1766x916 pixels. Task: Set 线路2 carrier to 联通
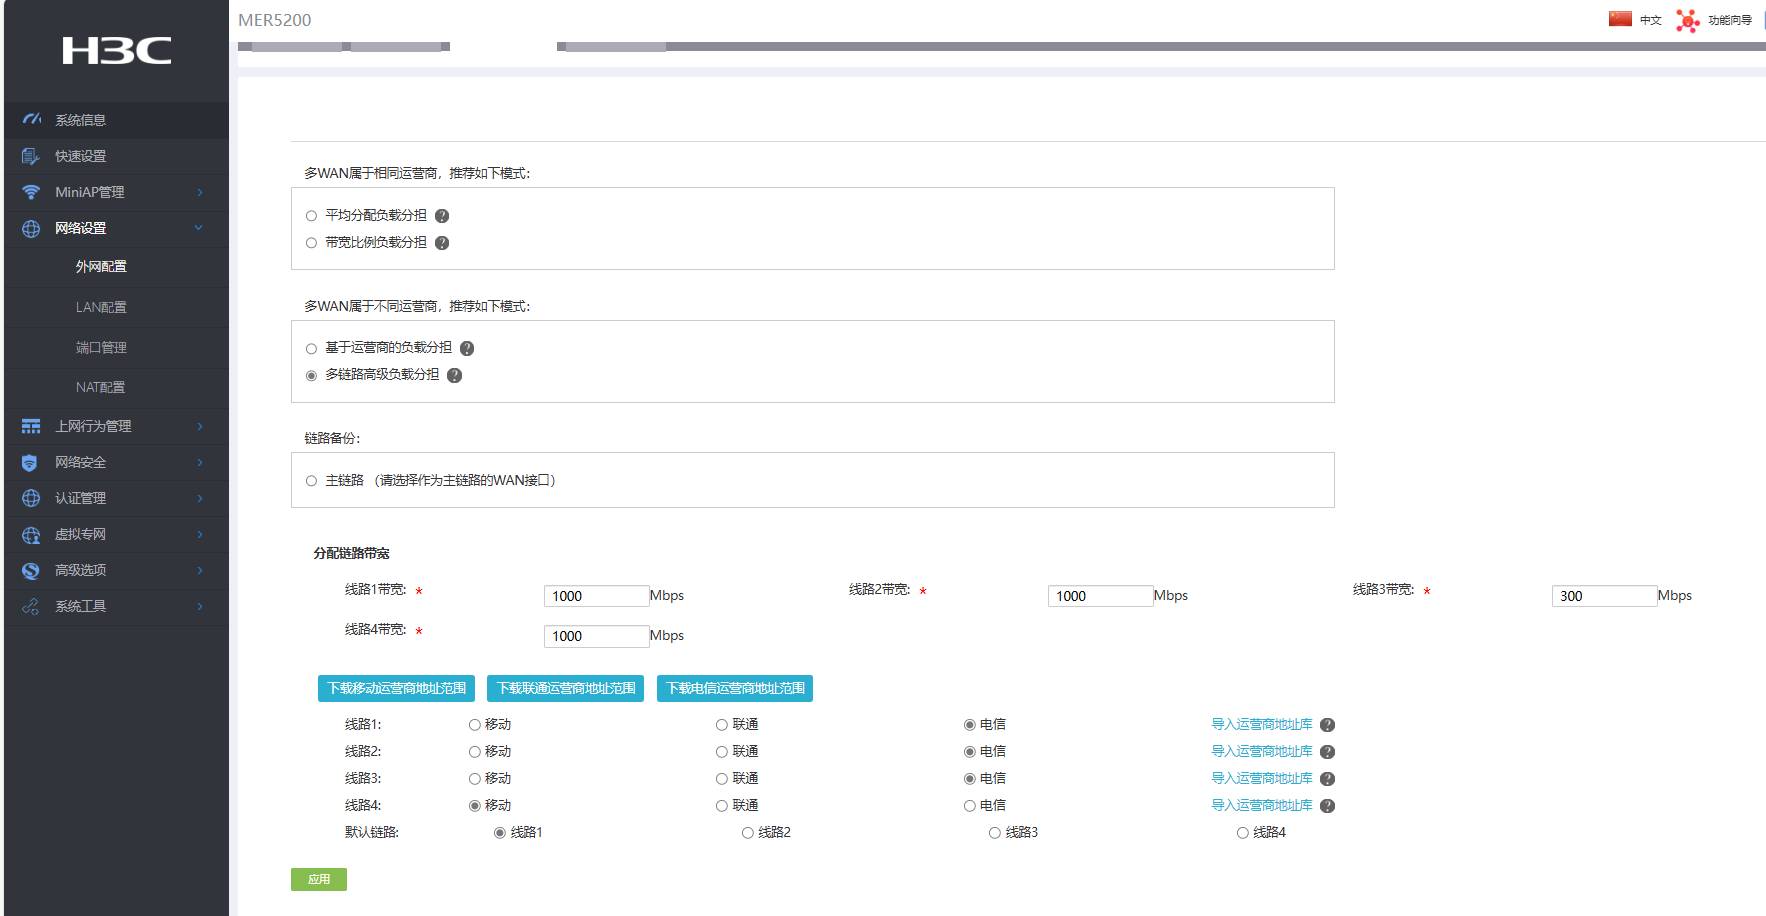[722, 752]
